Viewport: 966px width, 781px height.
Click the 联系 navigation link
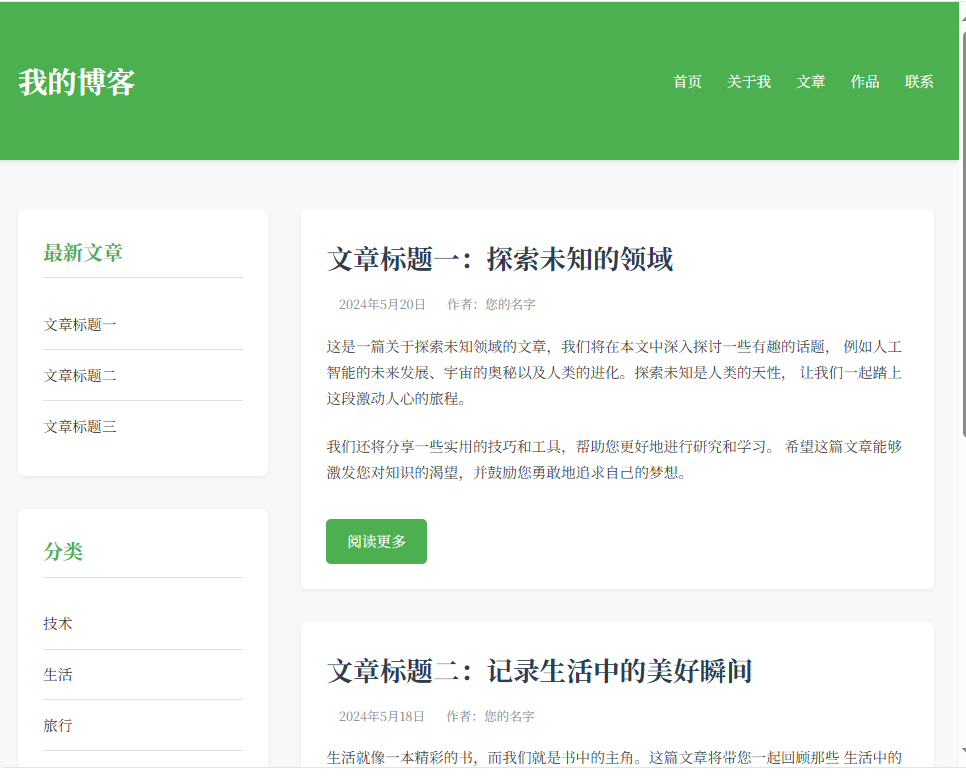click(919, 81)
